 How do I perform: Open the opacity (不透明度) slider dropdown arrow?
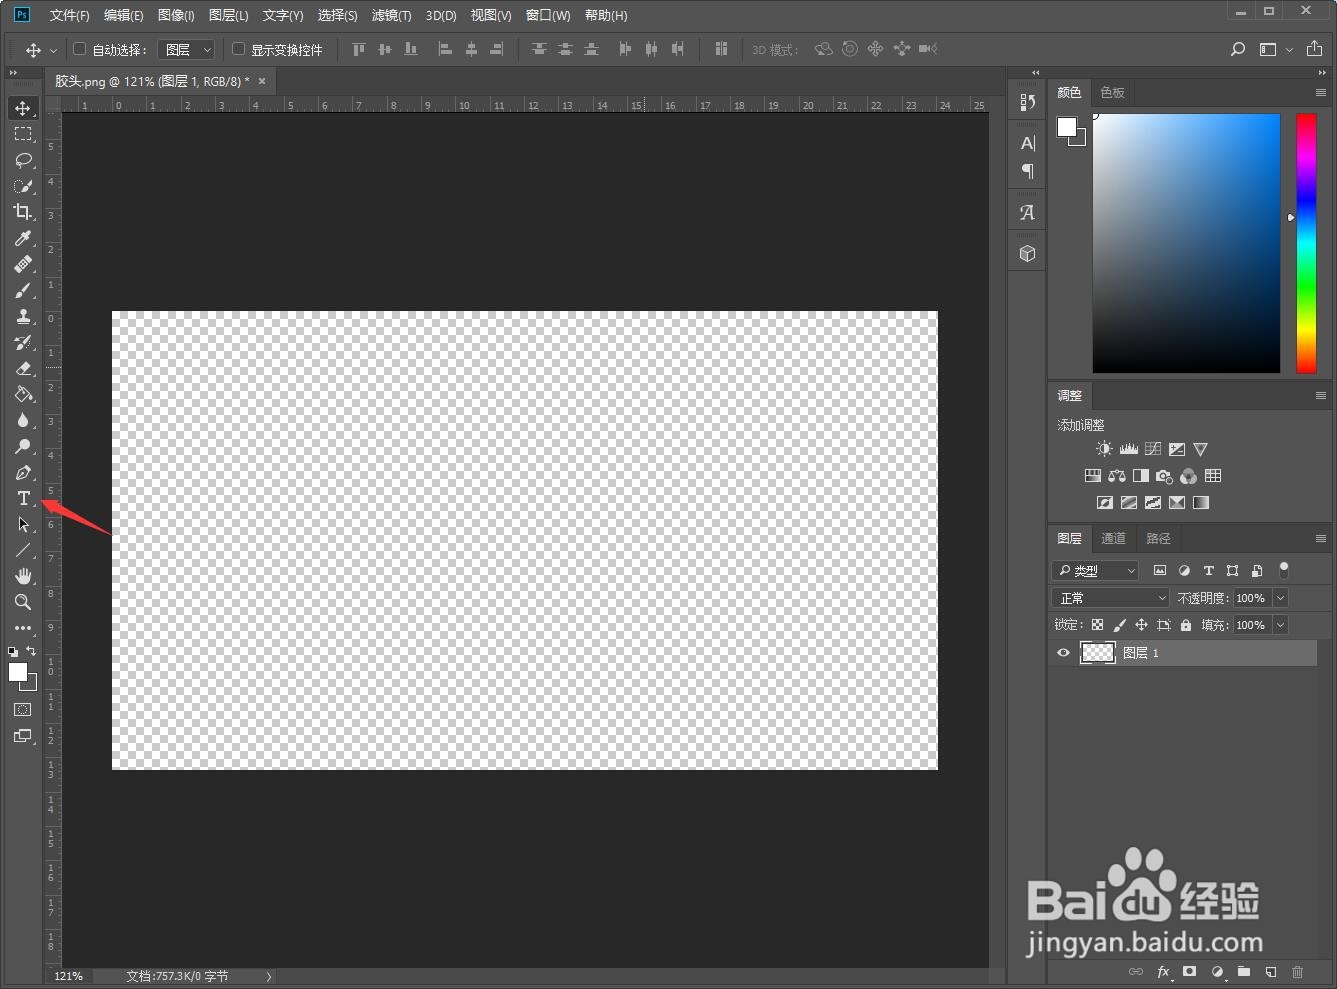pos(1280,598)
